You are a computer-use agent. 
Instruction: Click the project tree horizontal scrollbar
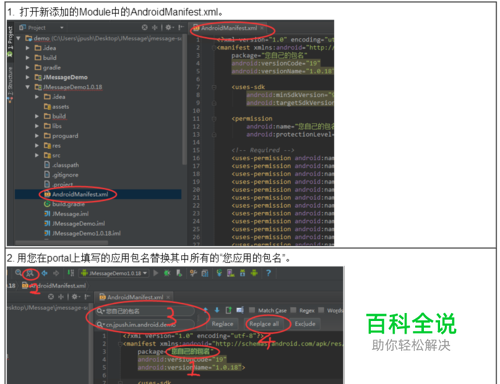[x=62, y=242]
